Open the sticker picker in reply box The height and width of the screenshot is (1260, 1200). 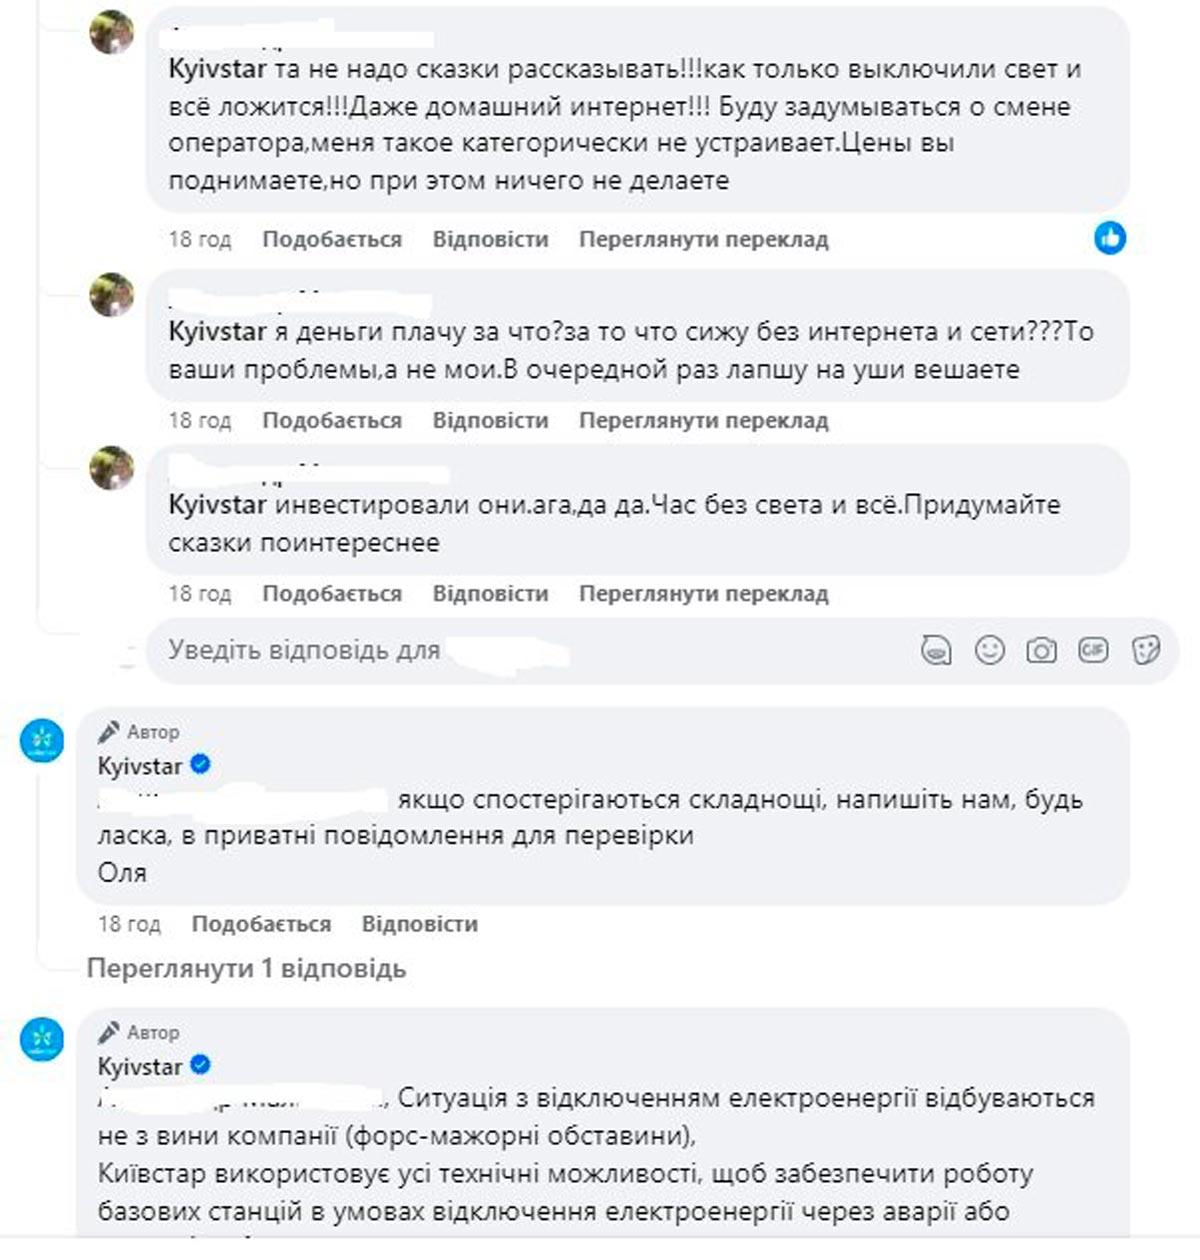(1146, 651)
